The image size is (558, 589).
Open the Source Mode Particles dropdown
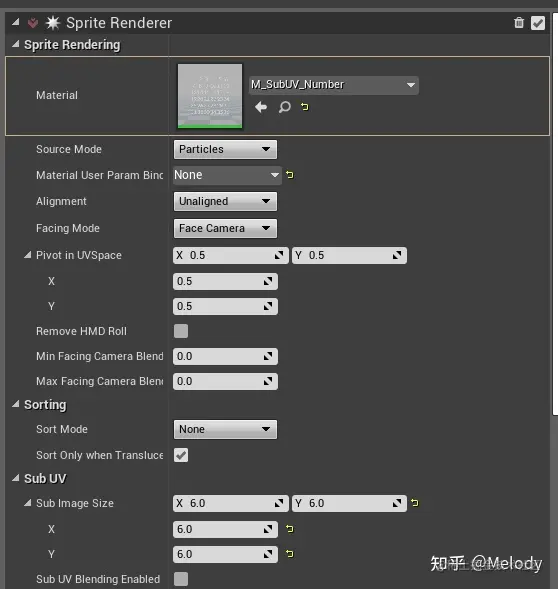[x=225, y=149]
